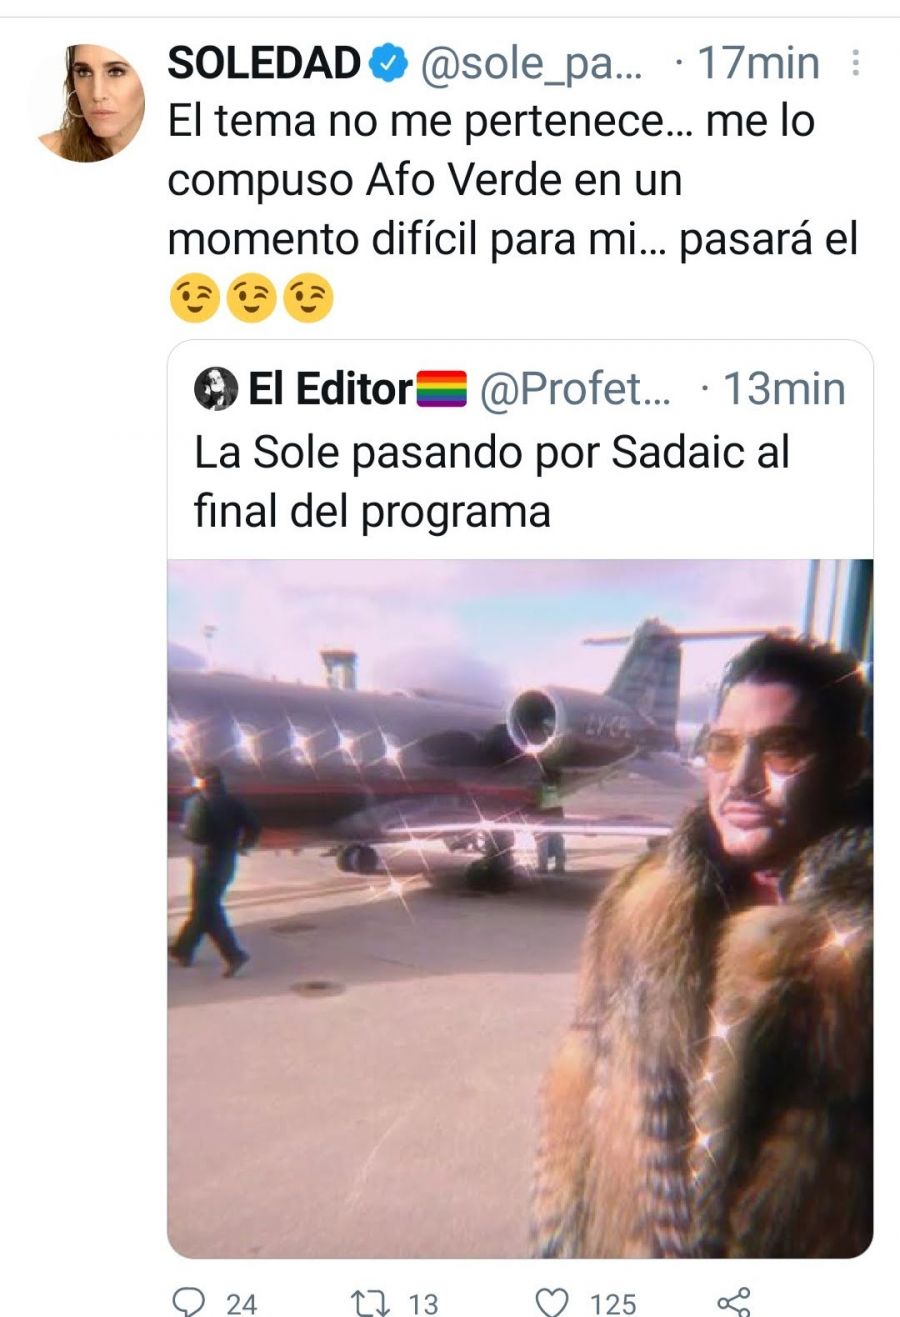This screenshot has height=1317, width=900.
Task: Click the blue verified badge beside SOLEDAD
Action: (x=388, y=64)
